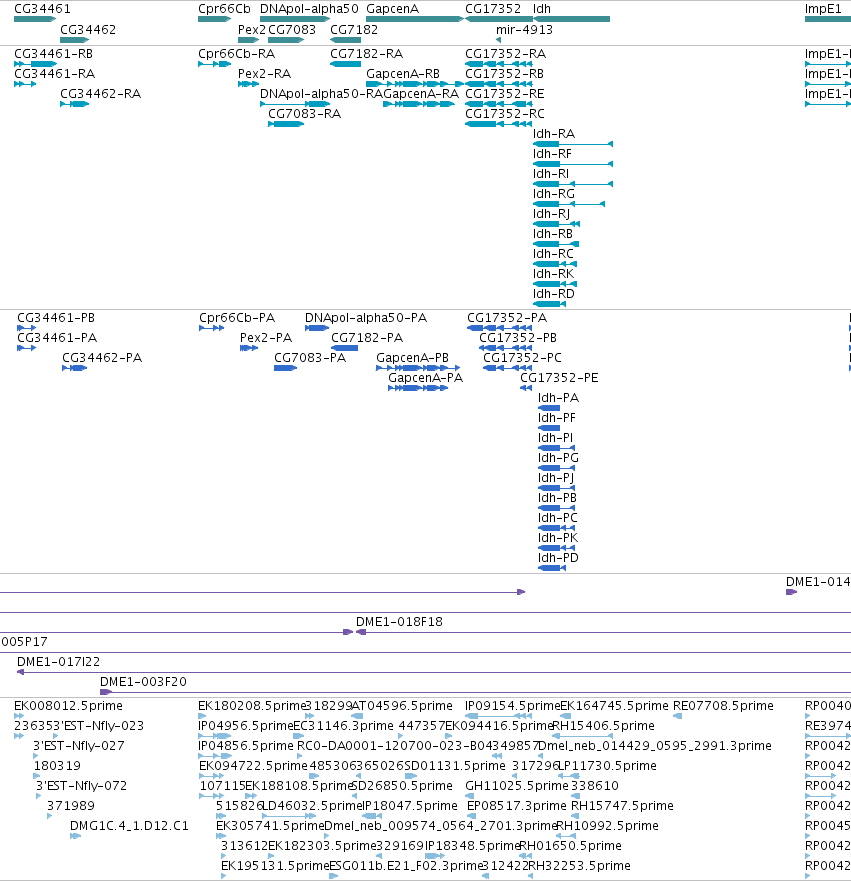Viewport: 851px width, 881px height.
Task: Click EST RE07708.5prime
Action: [x=677, y=716]
